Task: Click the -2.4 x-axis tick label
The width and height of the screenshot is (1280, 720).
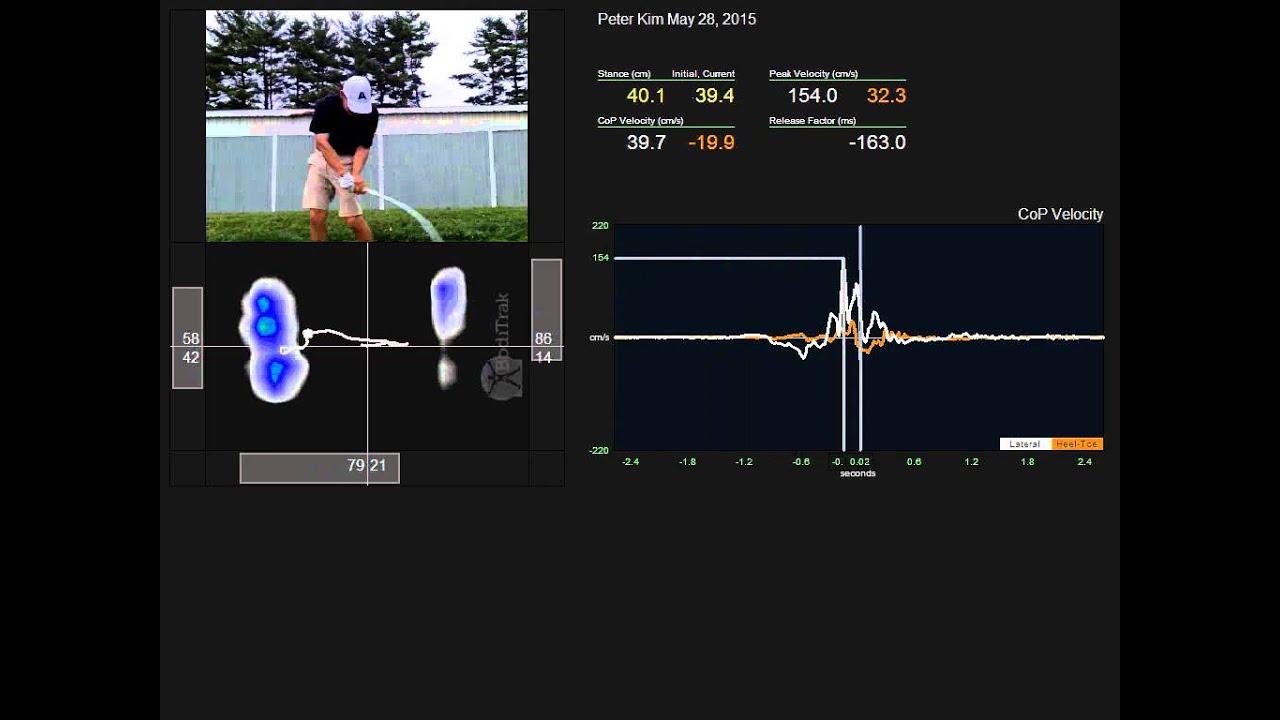Action: pyautogui.click(x=630, y=462)
